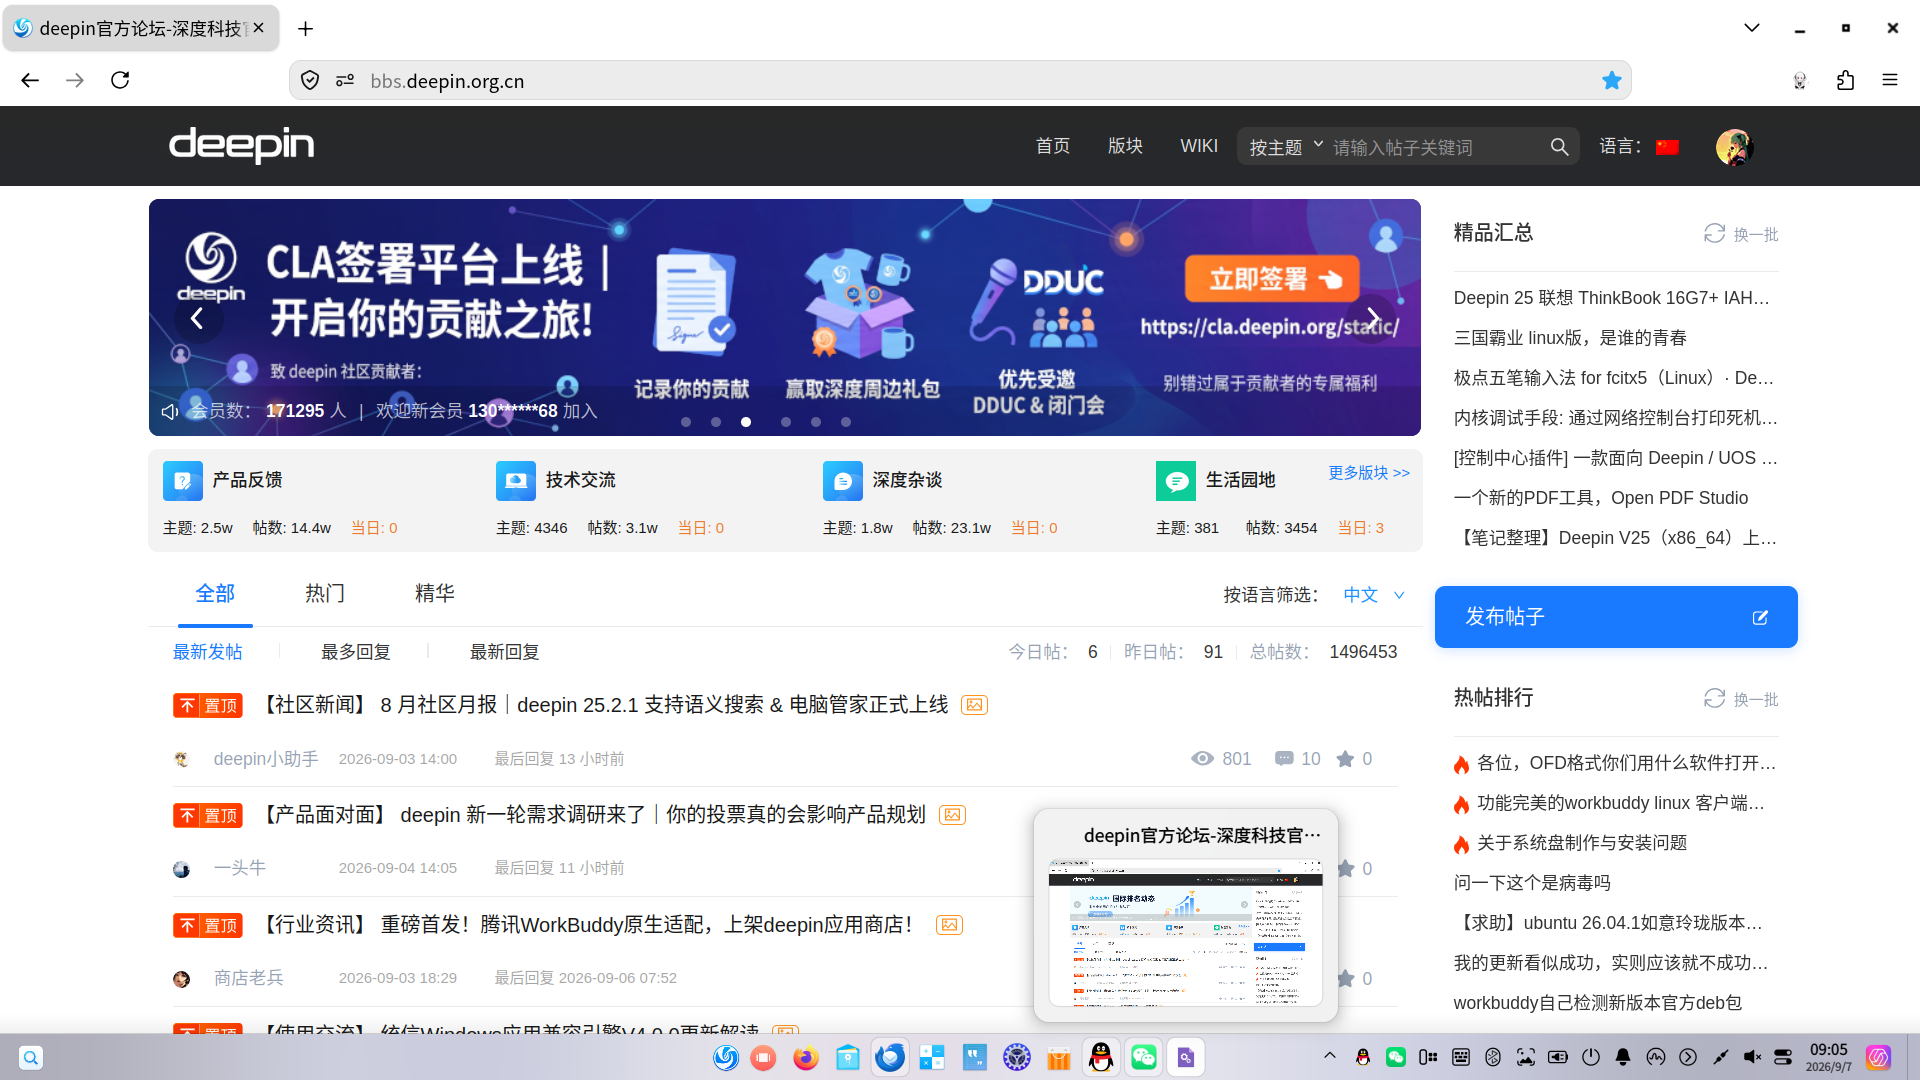Image resolution: width=1920 pixels, height=1080 pixels.
Task: Toggle the muted volume tray icon
Action: [1752, 1057]
